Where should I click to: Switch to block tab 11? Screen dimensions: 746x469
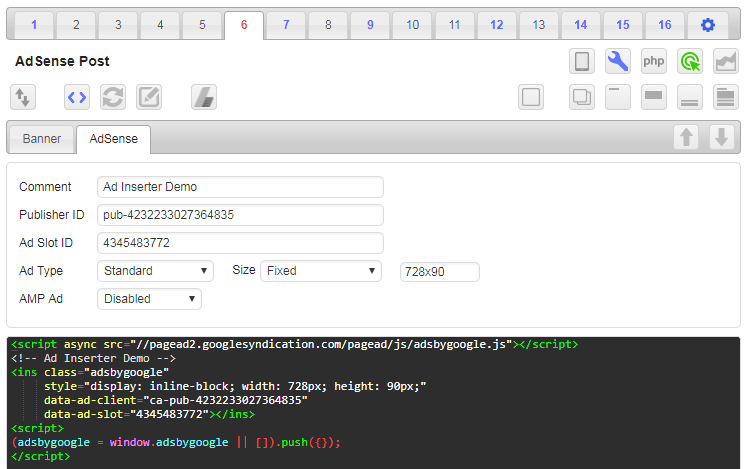pyautogui.click(x=454, y=25)
